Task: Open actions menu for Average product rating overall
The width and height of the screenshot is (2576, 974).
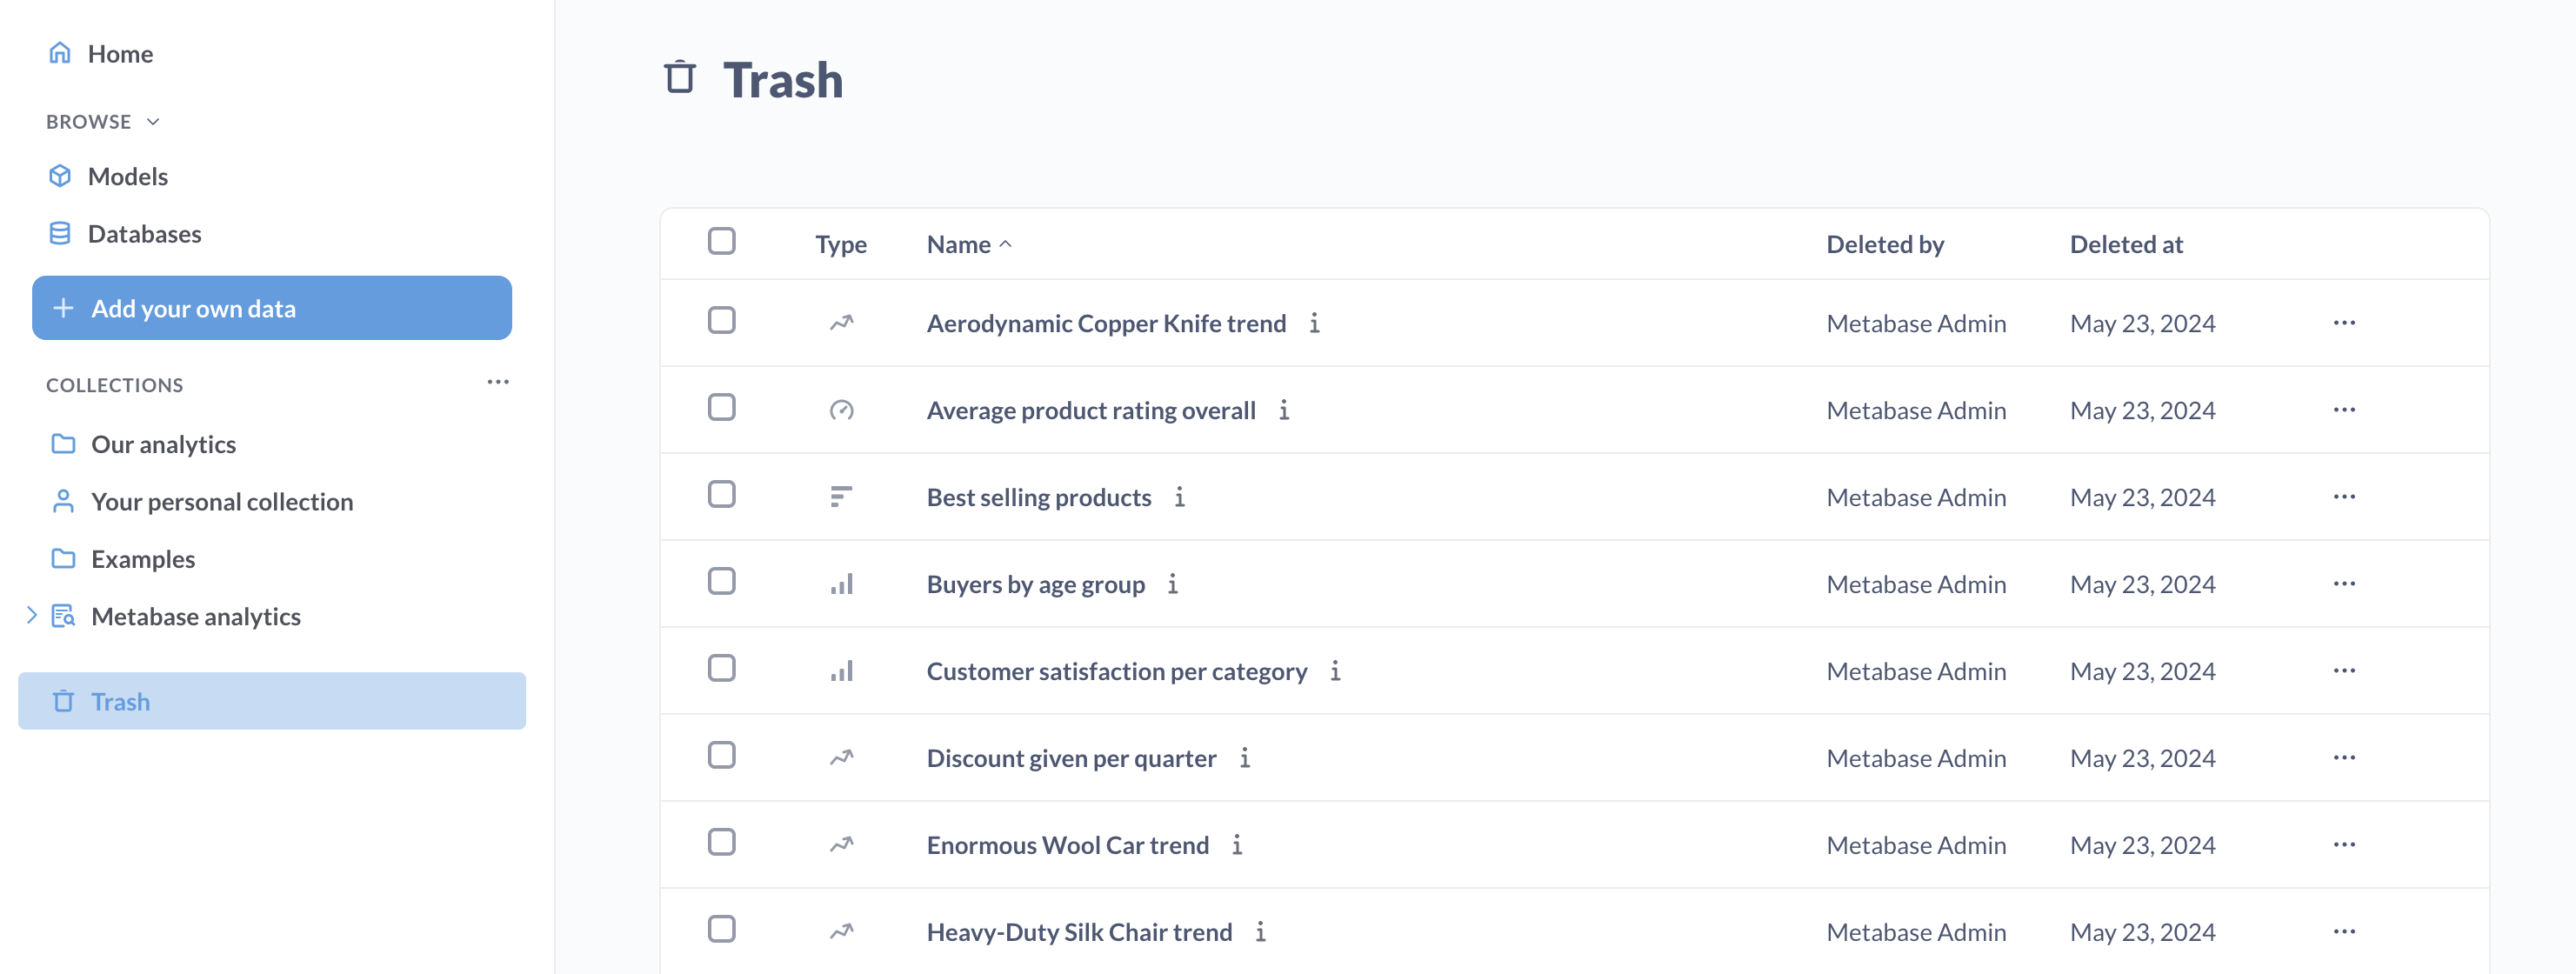Action: [2344, 410]
